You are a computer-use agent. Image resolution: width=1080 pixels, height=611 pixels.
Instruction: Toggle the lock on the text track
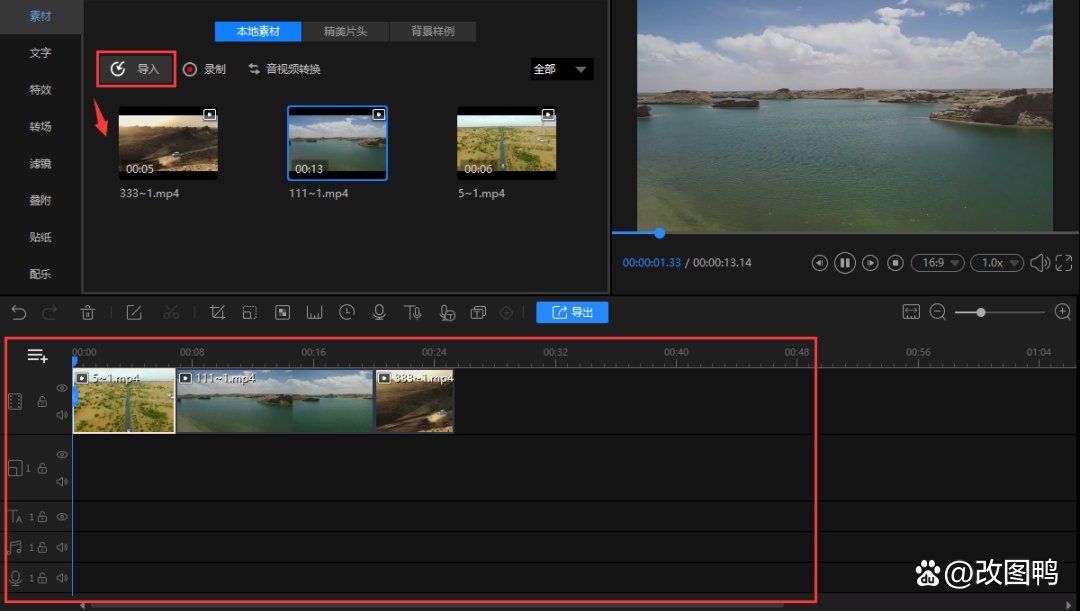pos(44,517)
